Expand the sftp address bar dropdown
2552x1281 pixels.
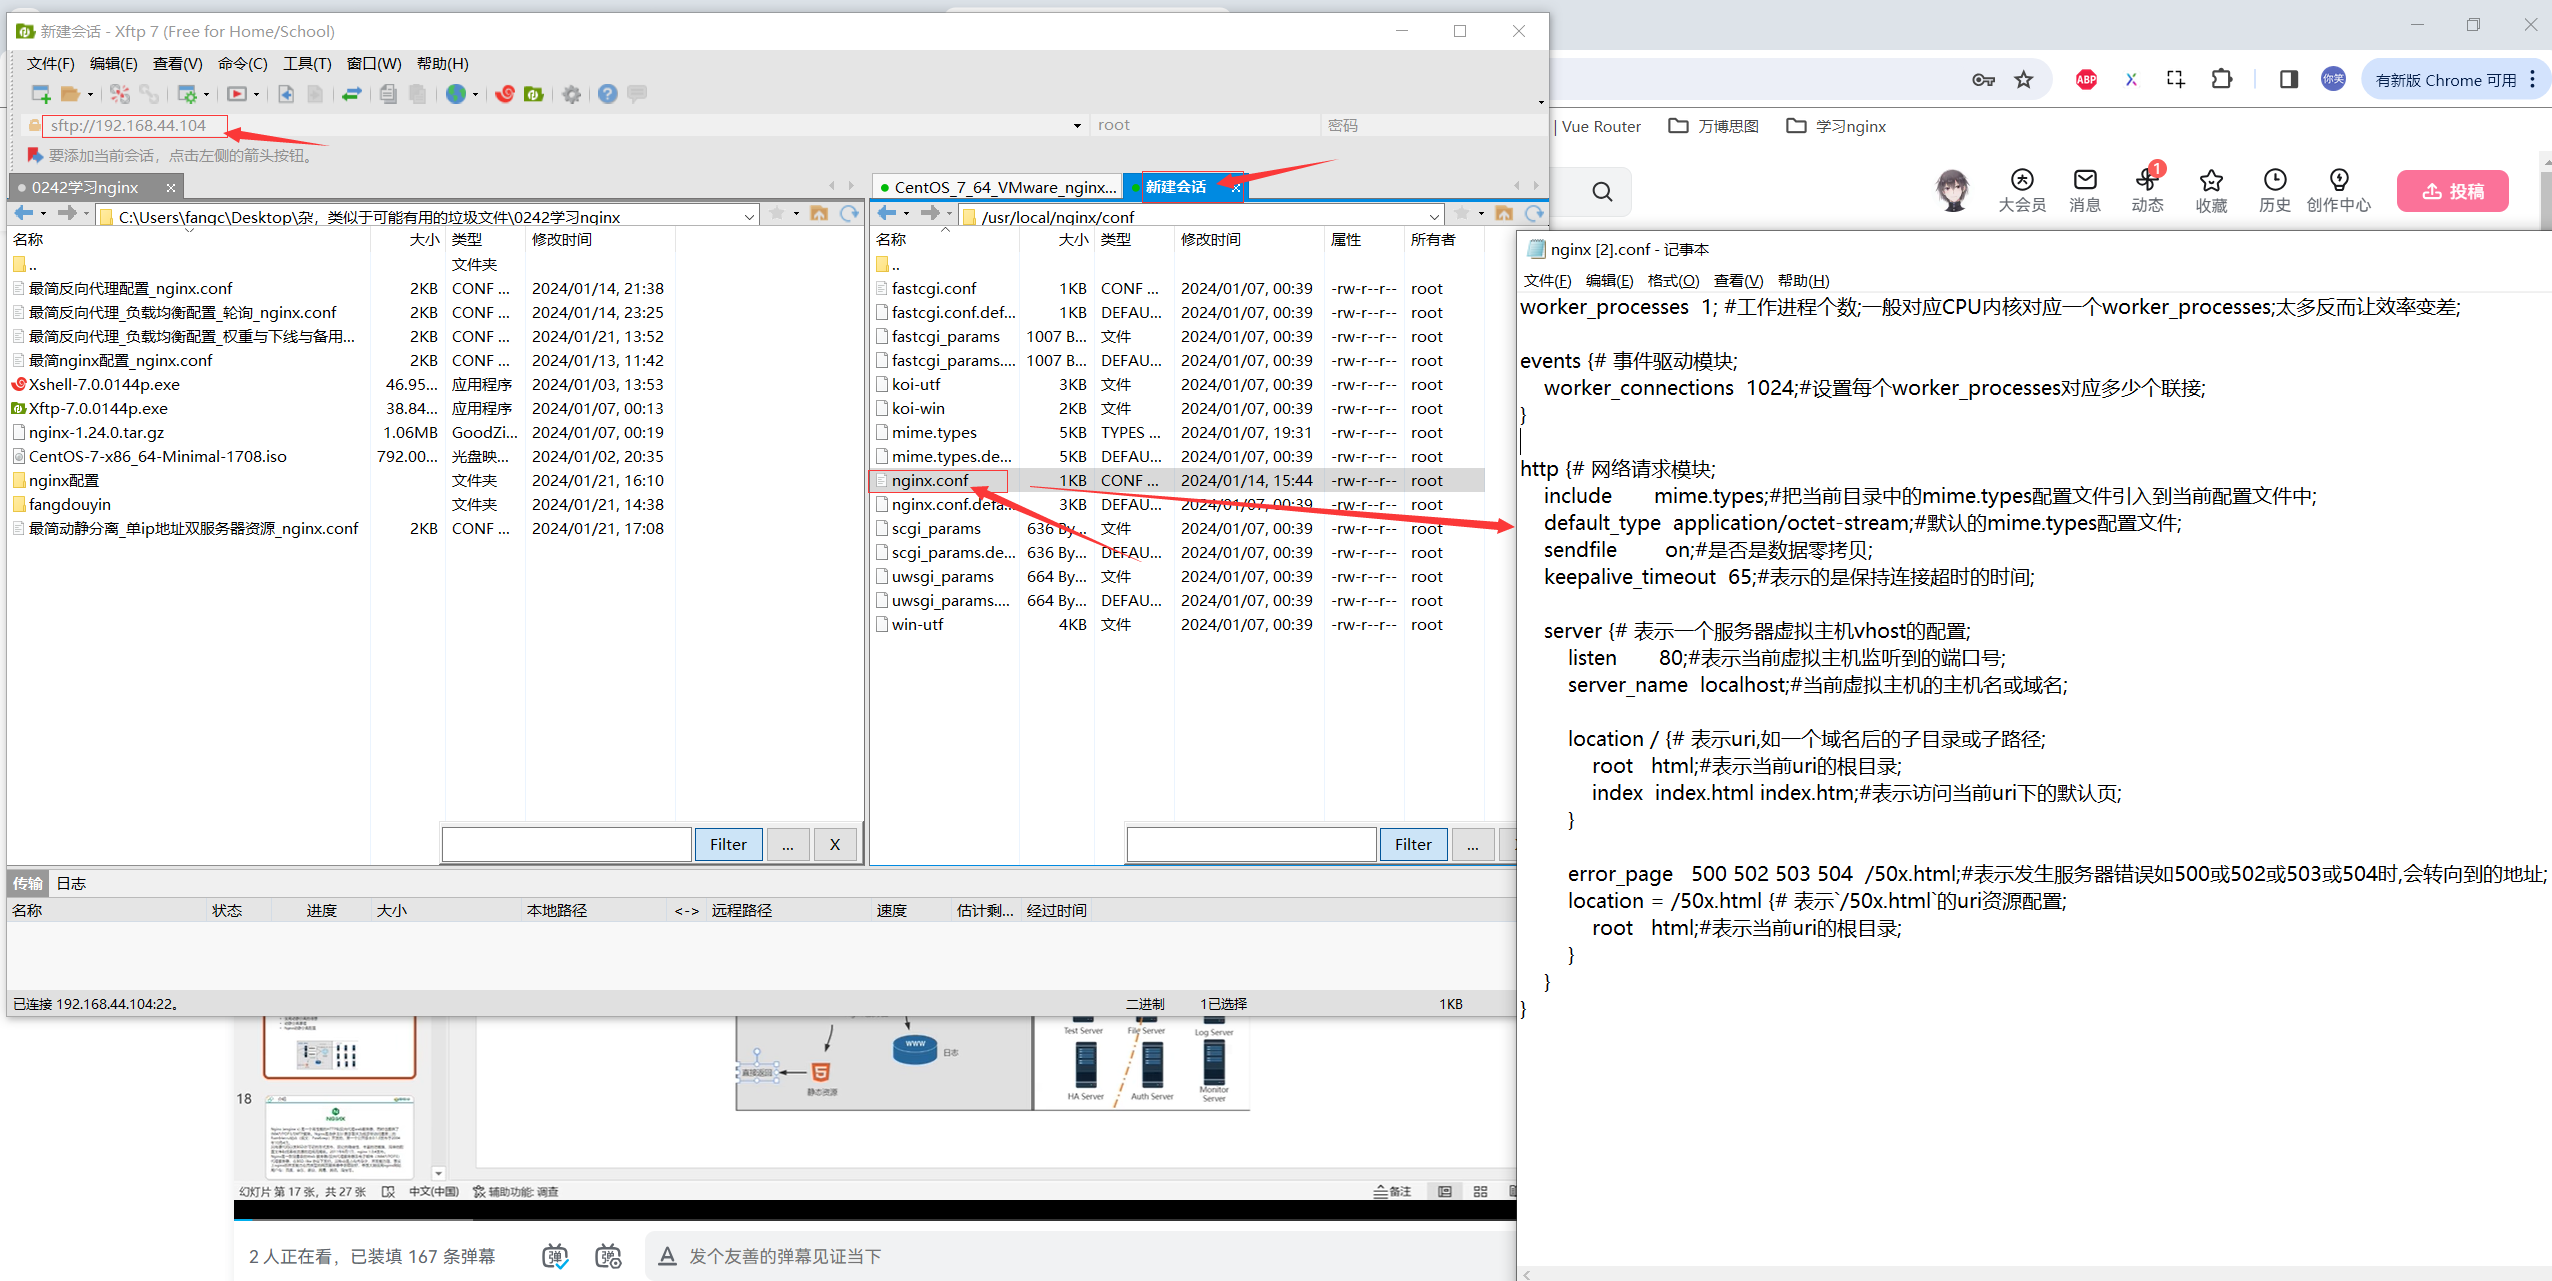click(1077, 126)
